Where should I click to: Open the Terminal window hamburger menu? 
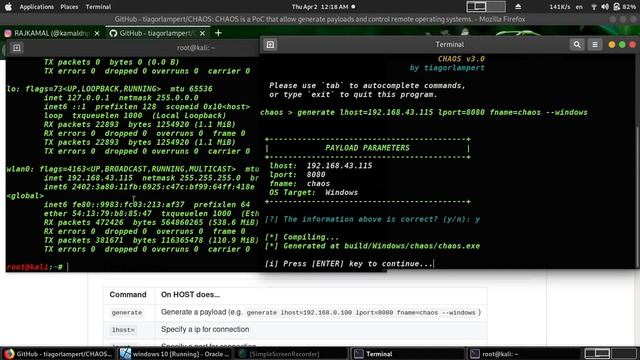click(x=595, y=44)
